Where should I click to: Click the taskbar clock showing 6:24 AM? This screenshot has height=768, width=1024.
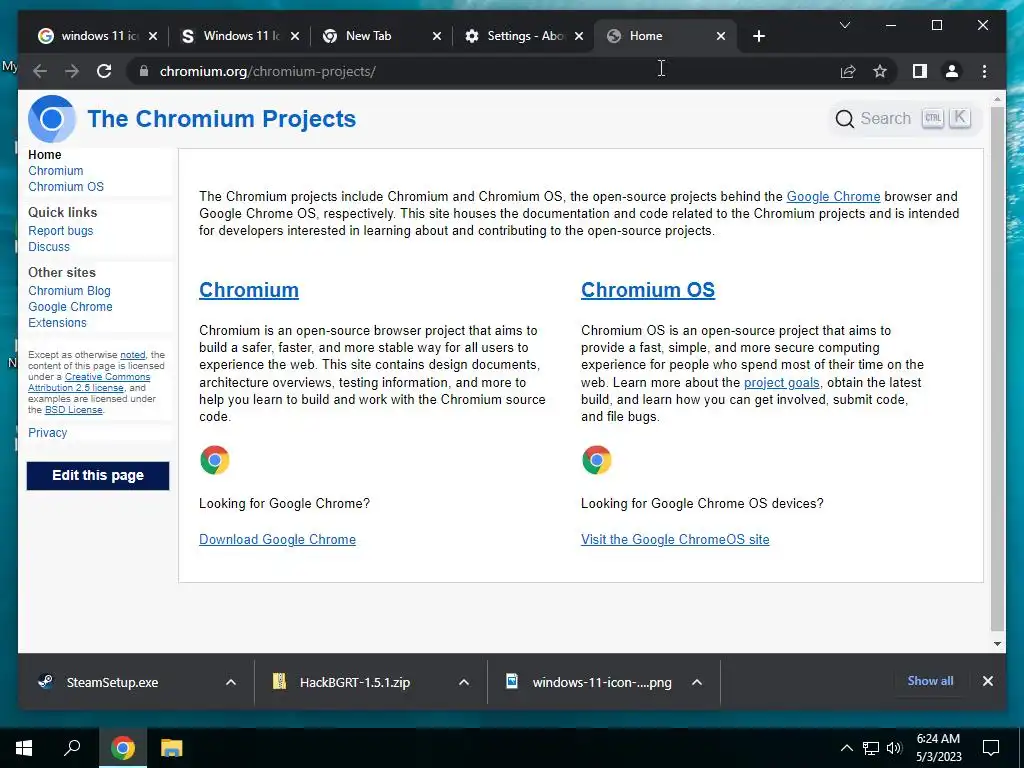(x=938, y=748)
